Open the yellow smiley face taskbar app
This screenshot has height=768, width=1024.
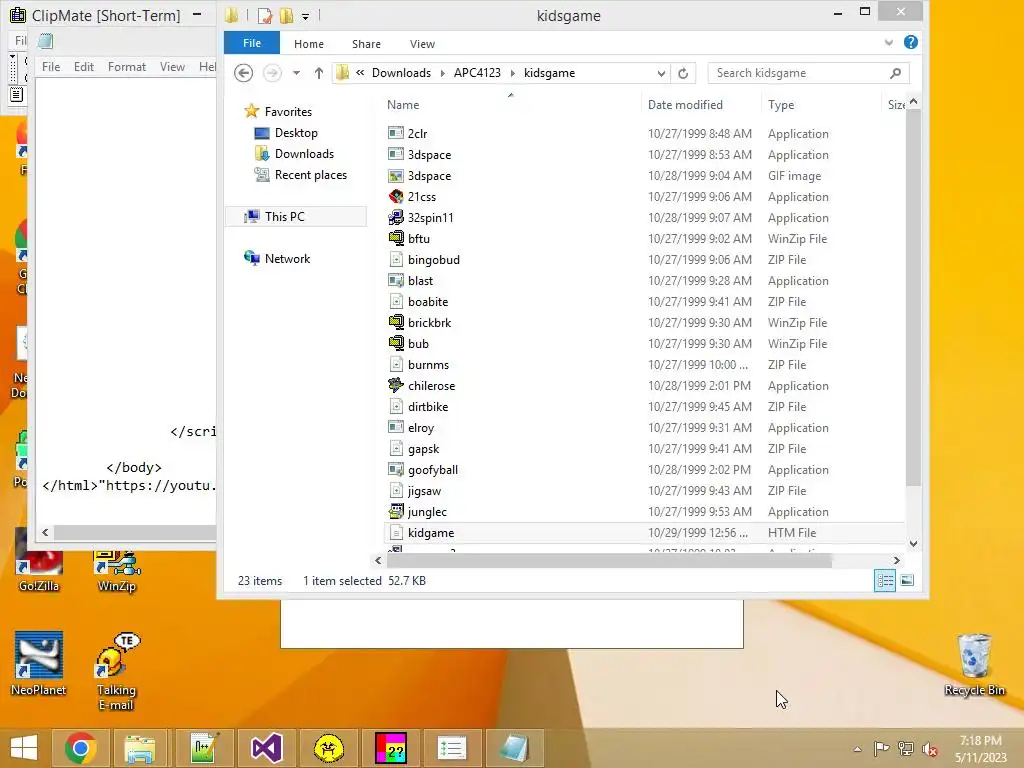(x=328, y=748)
